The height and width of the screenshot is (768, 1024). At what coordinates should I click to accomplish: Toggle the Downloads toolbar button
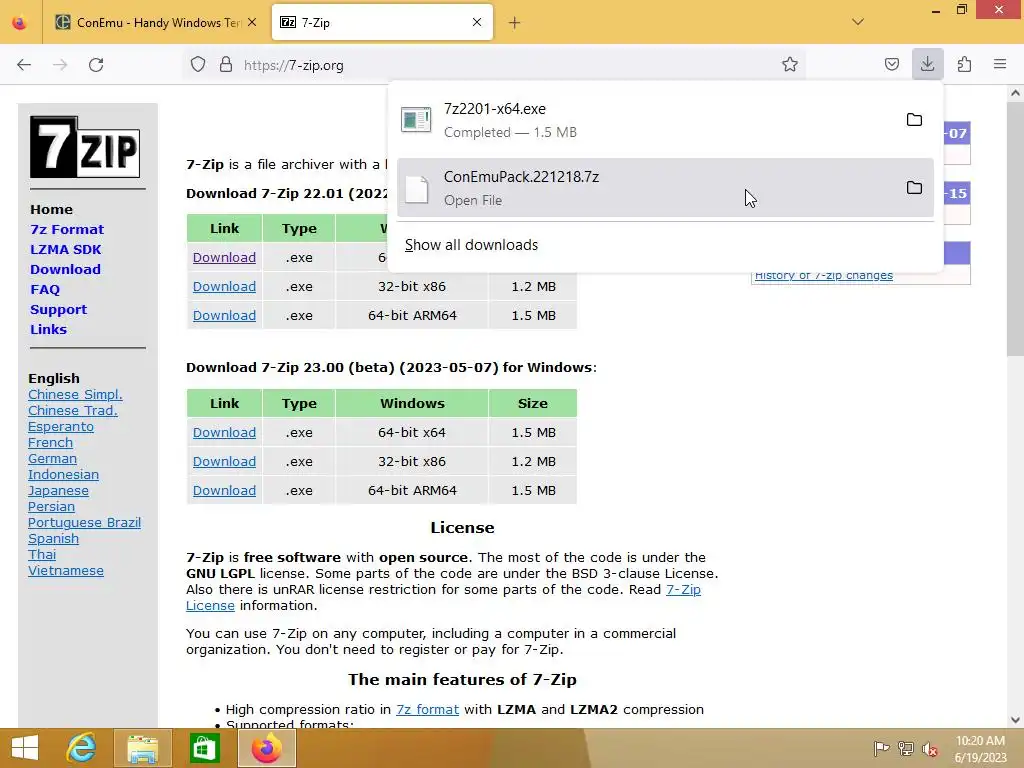pos(927,64)
